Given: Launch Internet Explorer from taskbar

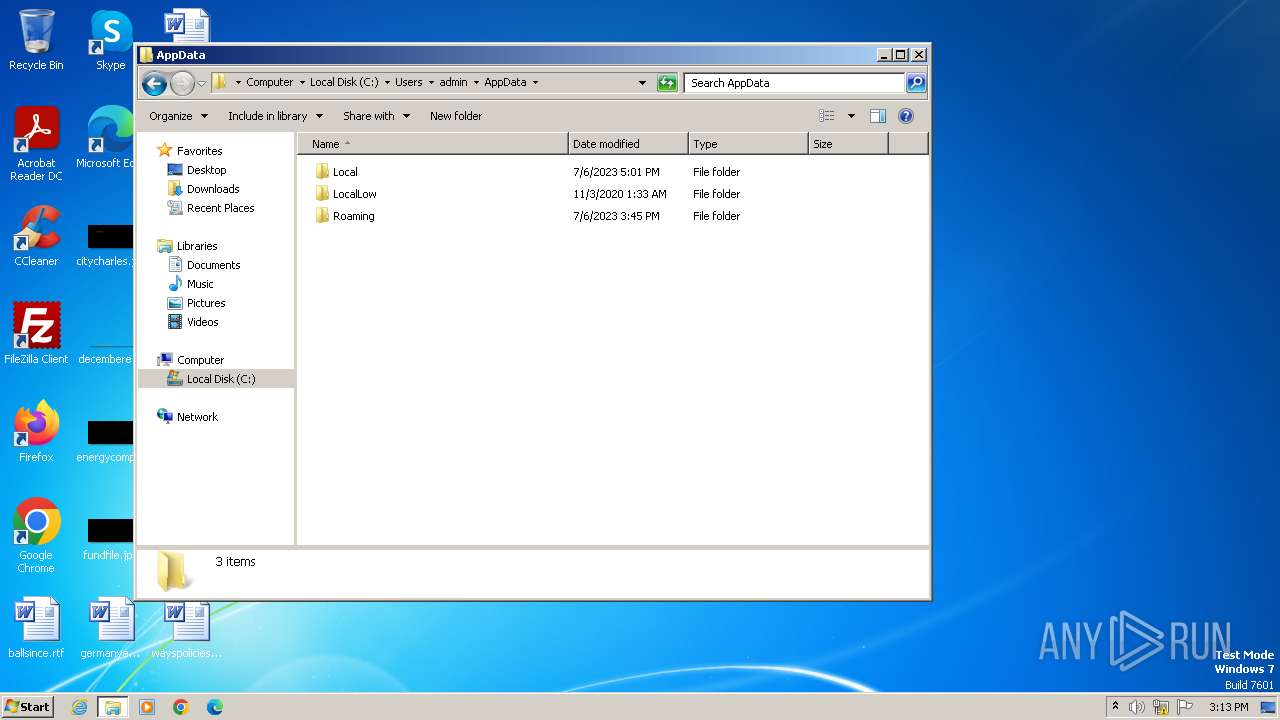Looking at the screenshot, I should (79, 707).
